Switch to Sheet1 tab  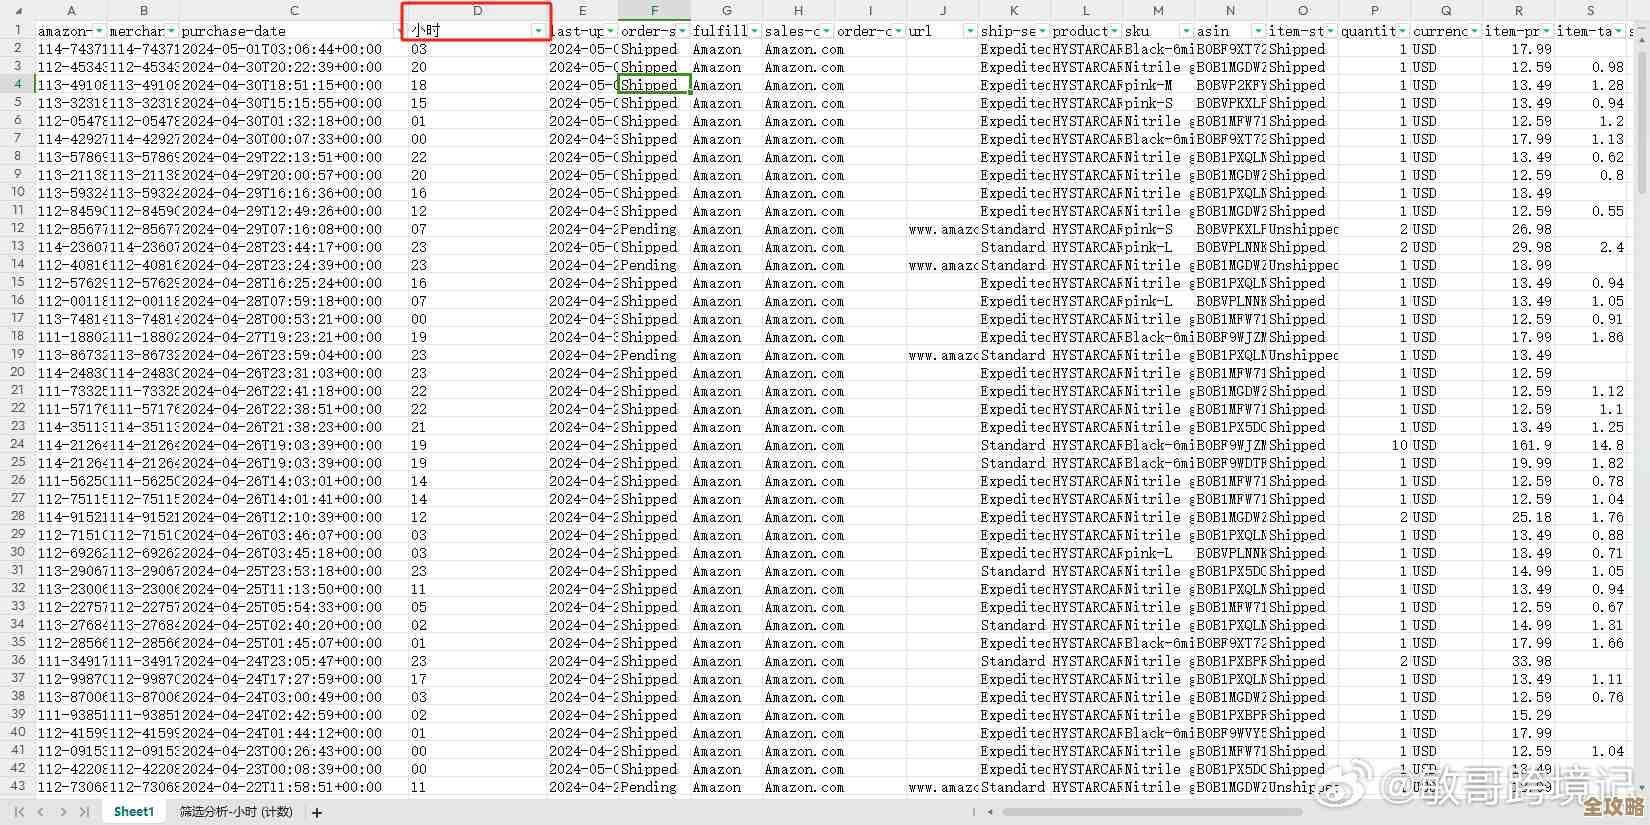134,812
